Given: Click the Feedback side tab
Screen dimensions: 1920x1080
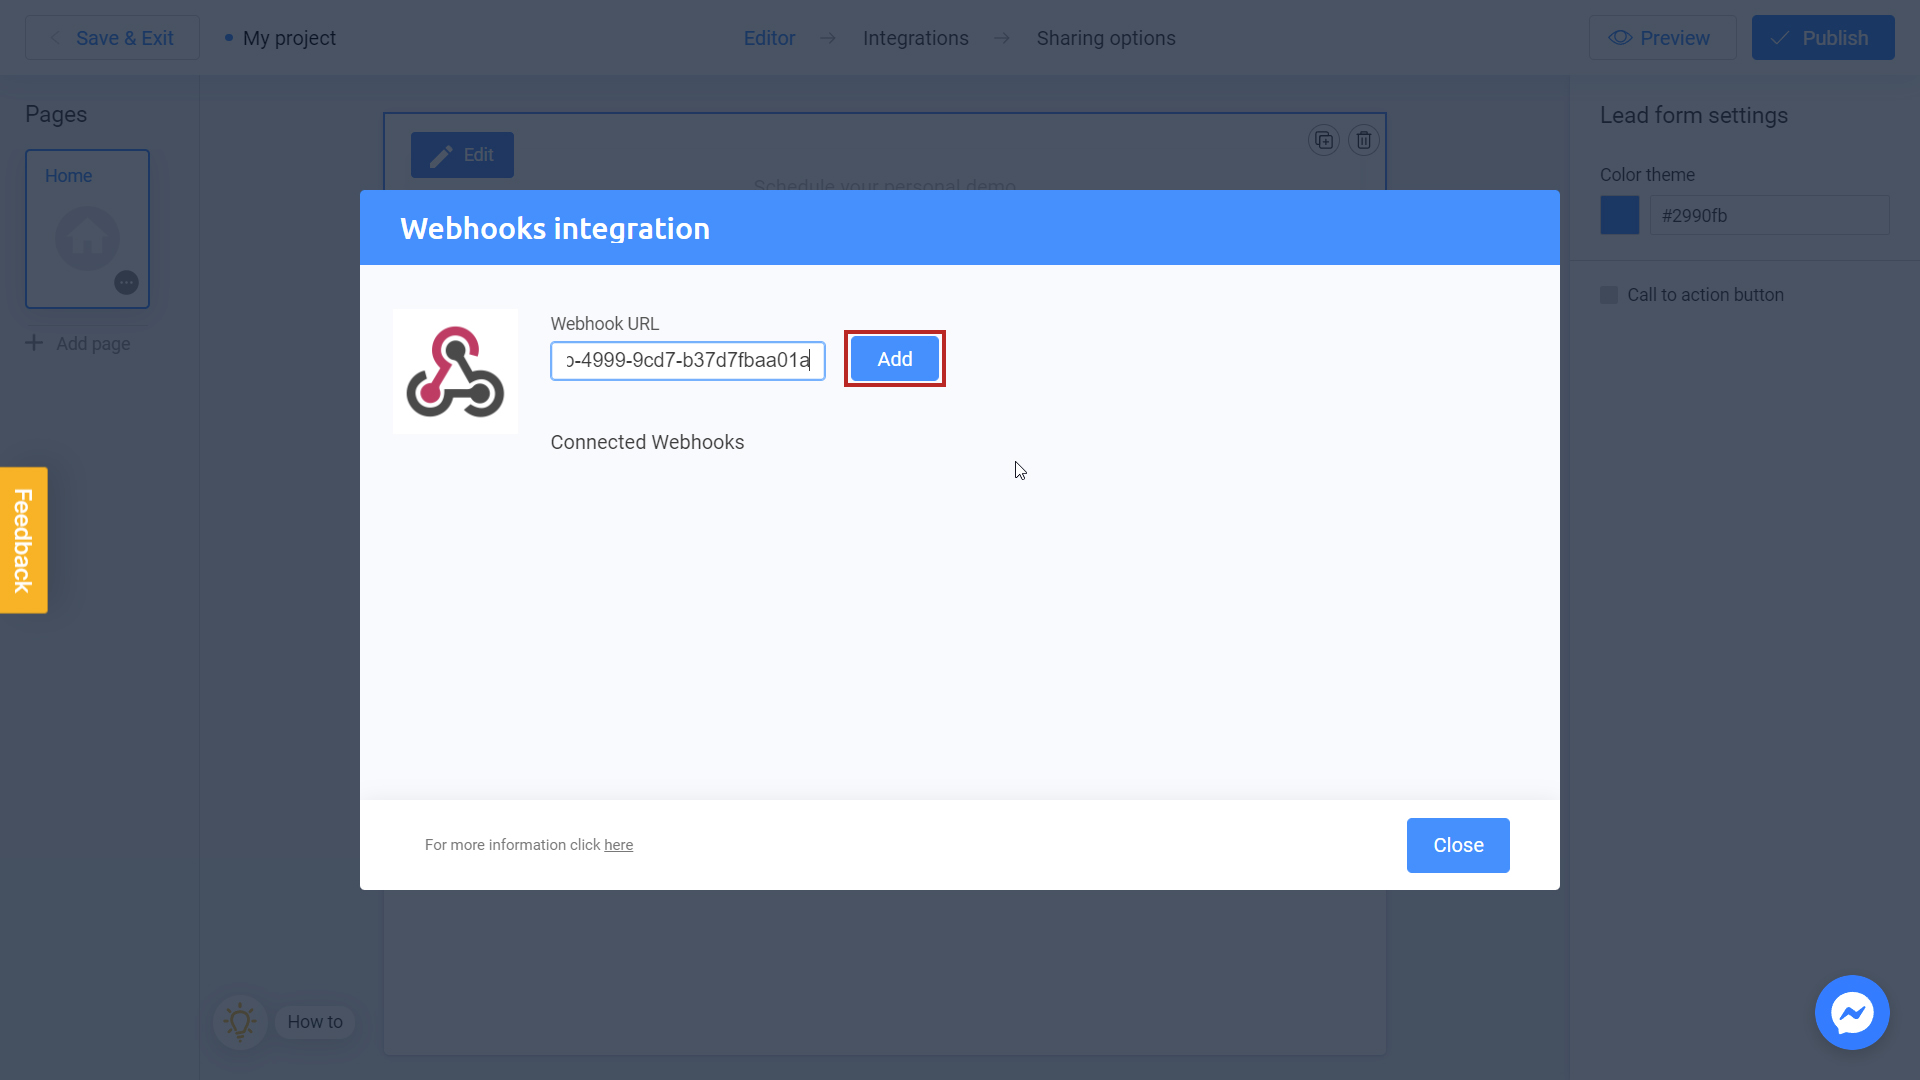Looking at the screenshot, I should point(22,539).
